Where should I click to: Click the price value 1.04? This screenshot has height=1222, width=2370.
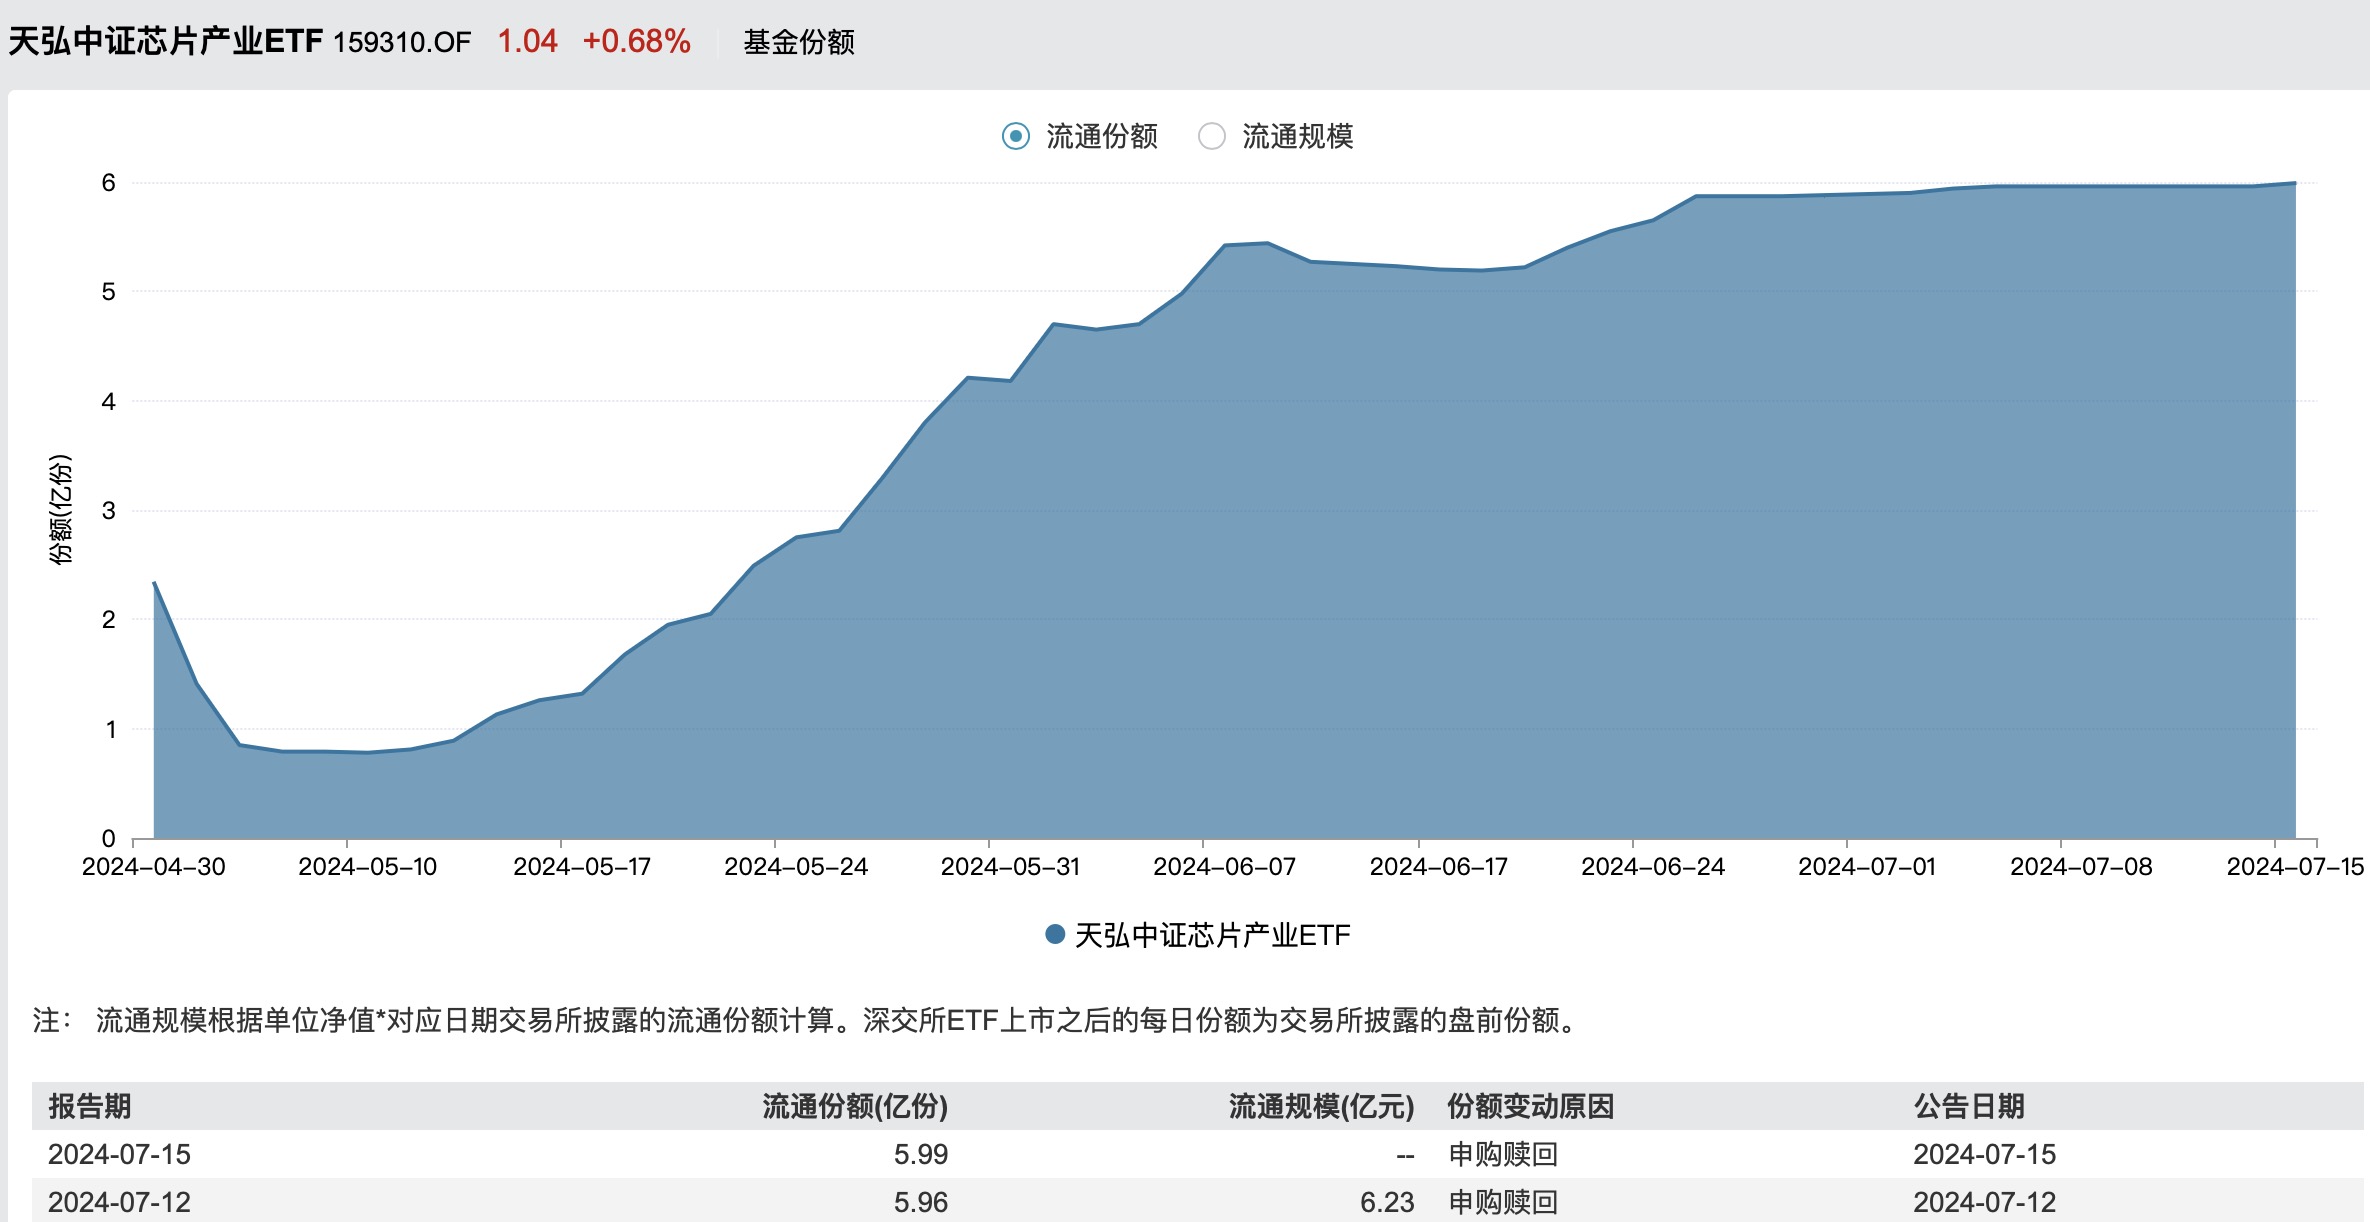[527, 41]
